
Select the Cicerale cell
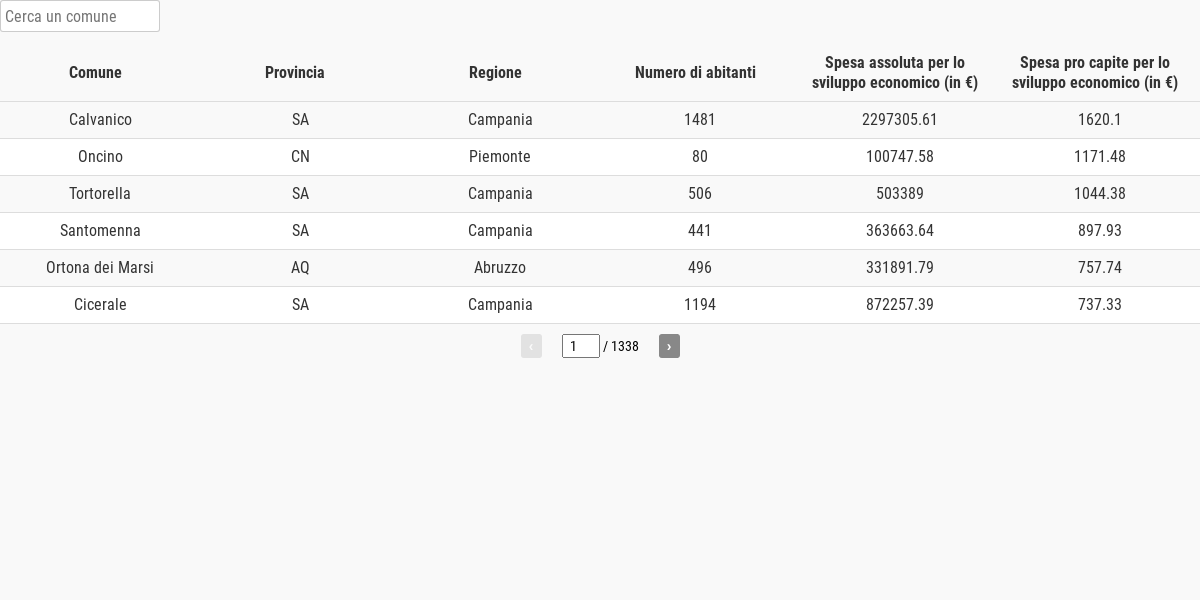100,305
